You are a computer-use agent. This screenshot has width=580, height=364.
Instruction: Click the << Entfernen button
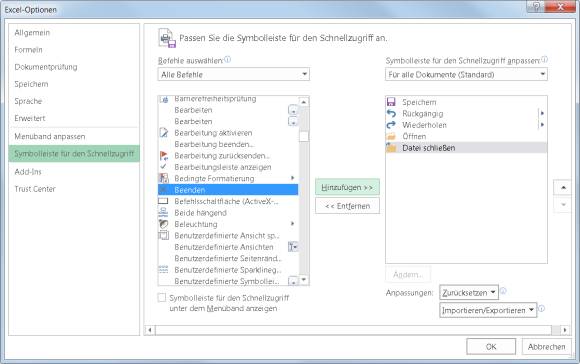[347, 206]
